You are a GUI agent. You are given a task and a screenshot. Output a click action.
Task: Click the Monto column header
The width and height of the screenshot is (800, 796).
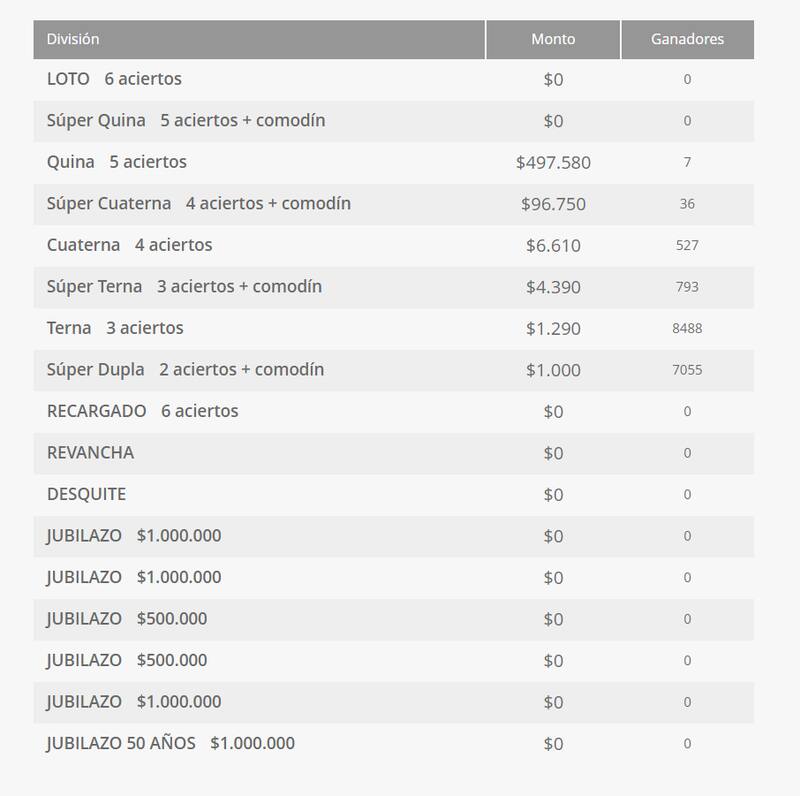(x=553, y=39)
